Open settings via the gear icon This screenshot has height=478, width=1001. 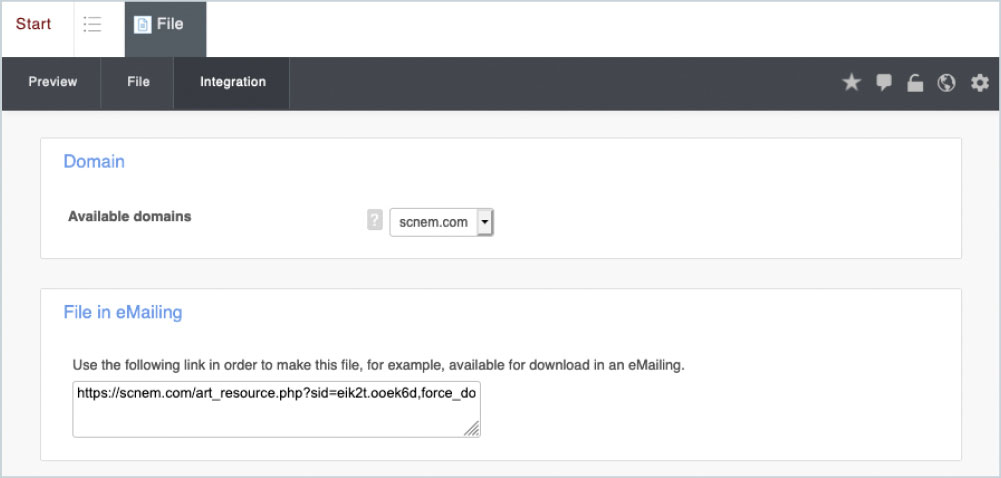[979, 83]
